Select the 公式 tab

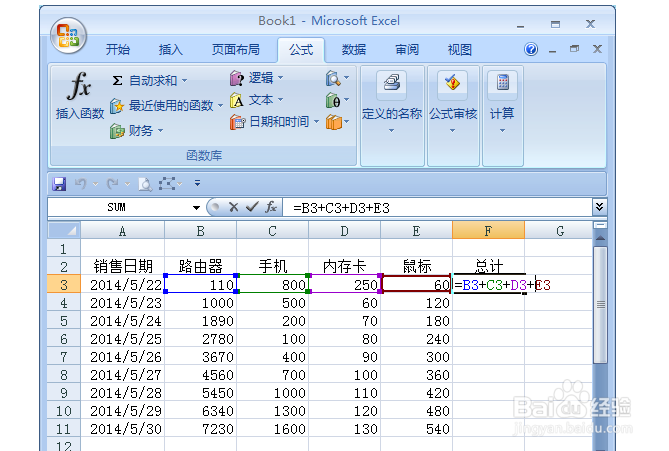(x=301, y=49)
